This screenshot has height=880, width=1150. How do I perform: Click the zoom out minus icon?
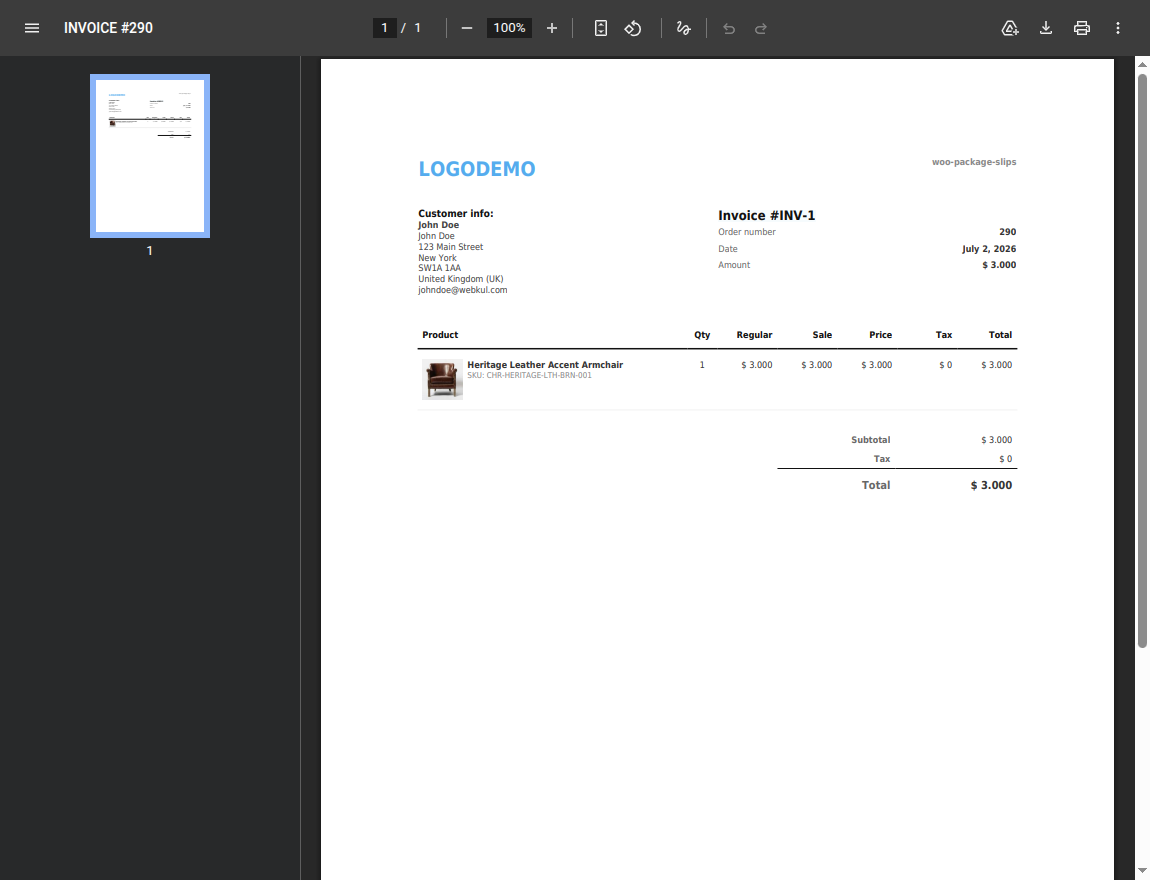tap(466, 28)
